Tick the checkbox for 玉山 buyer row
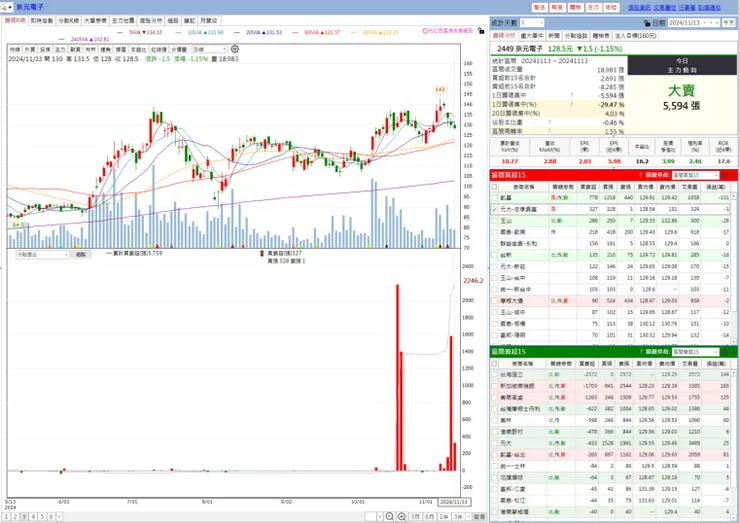 [494, 220]
